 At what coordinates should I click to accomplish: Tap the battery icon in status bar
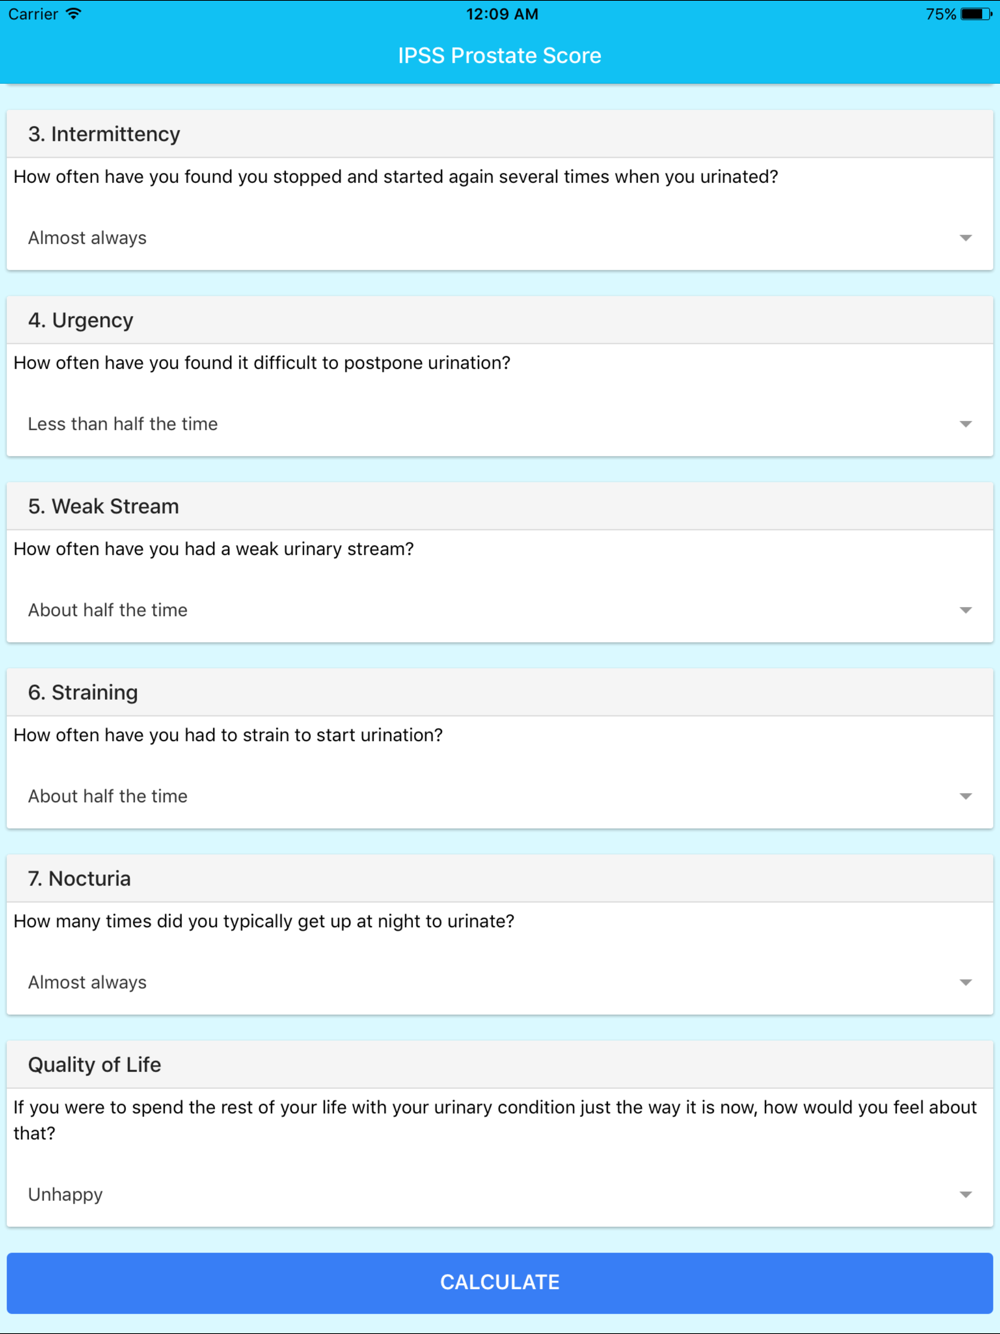pyautogui.click(x=976, y=14)
